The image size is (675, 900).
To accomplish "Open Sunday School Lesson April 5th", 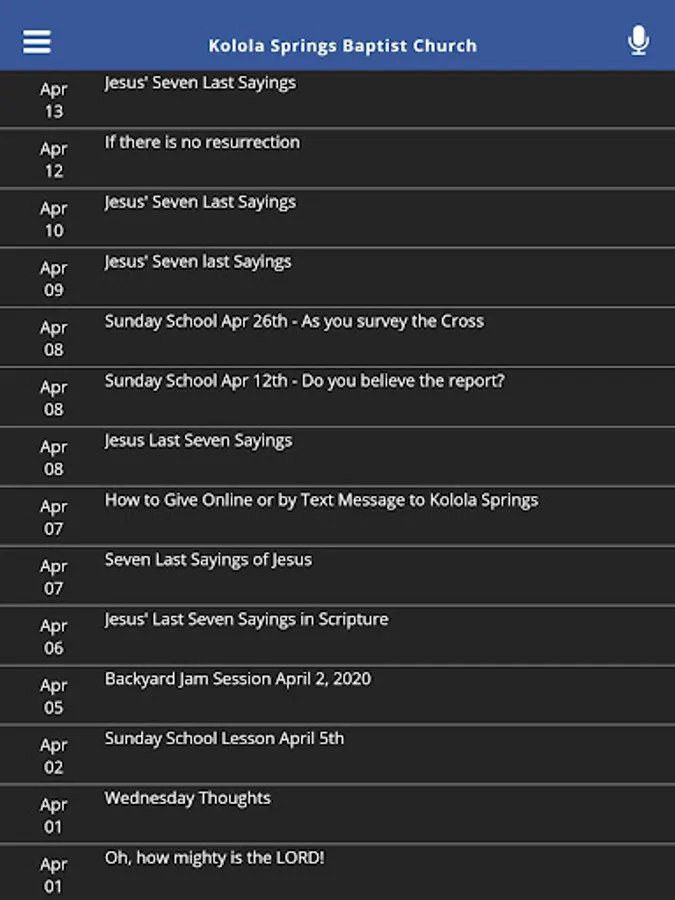I will click(224, 739).
